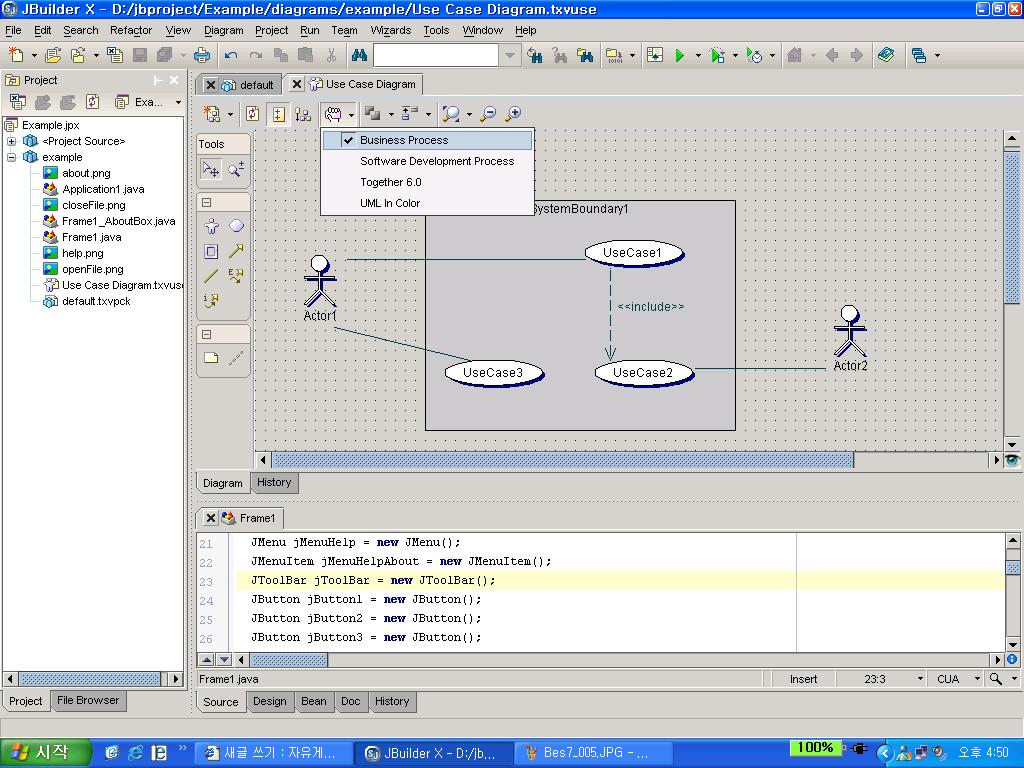Expand the Project Source tree node
The width and height of the screenshot is (1024, 768).
[x=12, y=141]
